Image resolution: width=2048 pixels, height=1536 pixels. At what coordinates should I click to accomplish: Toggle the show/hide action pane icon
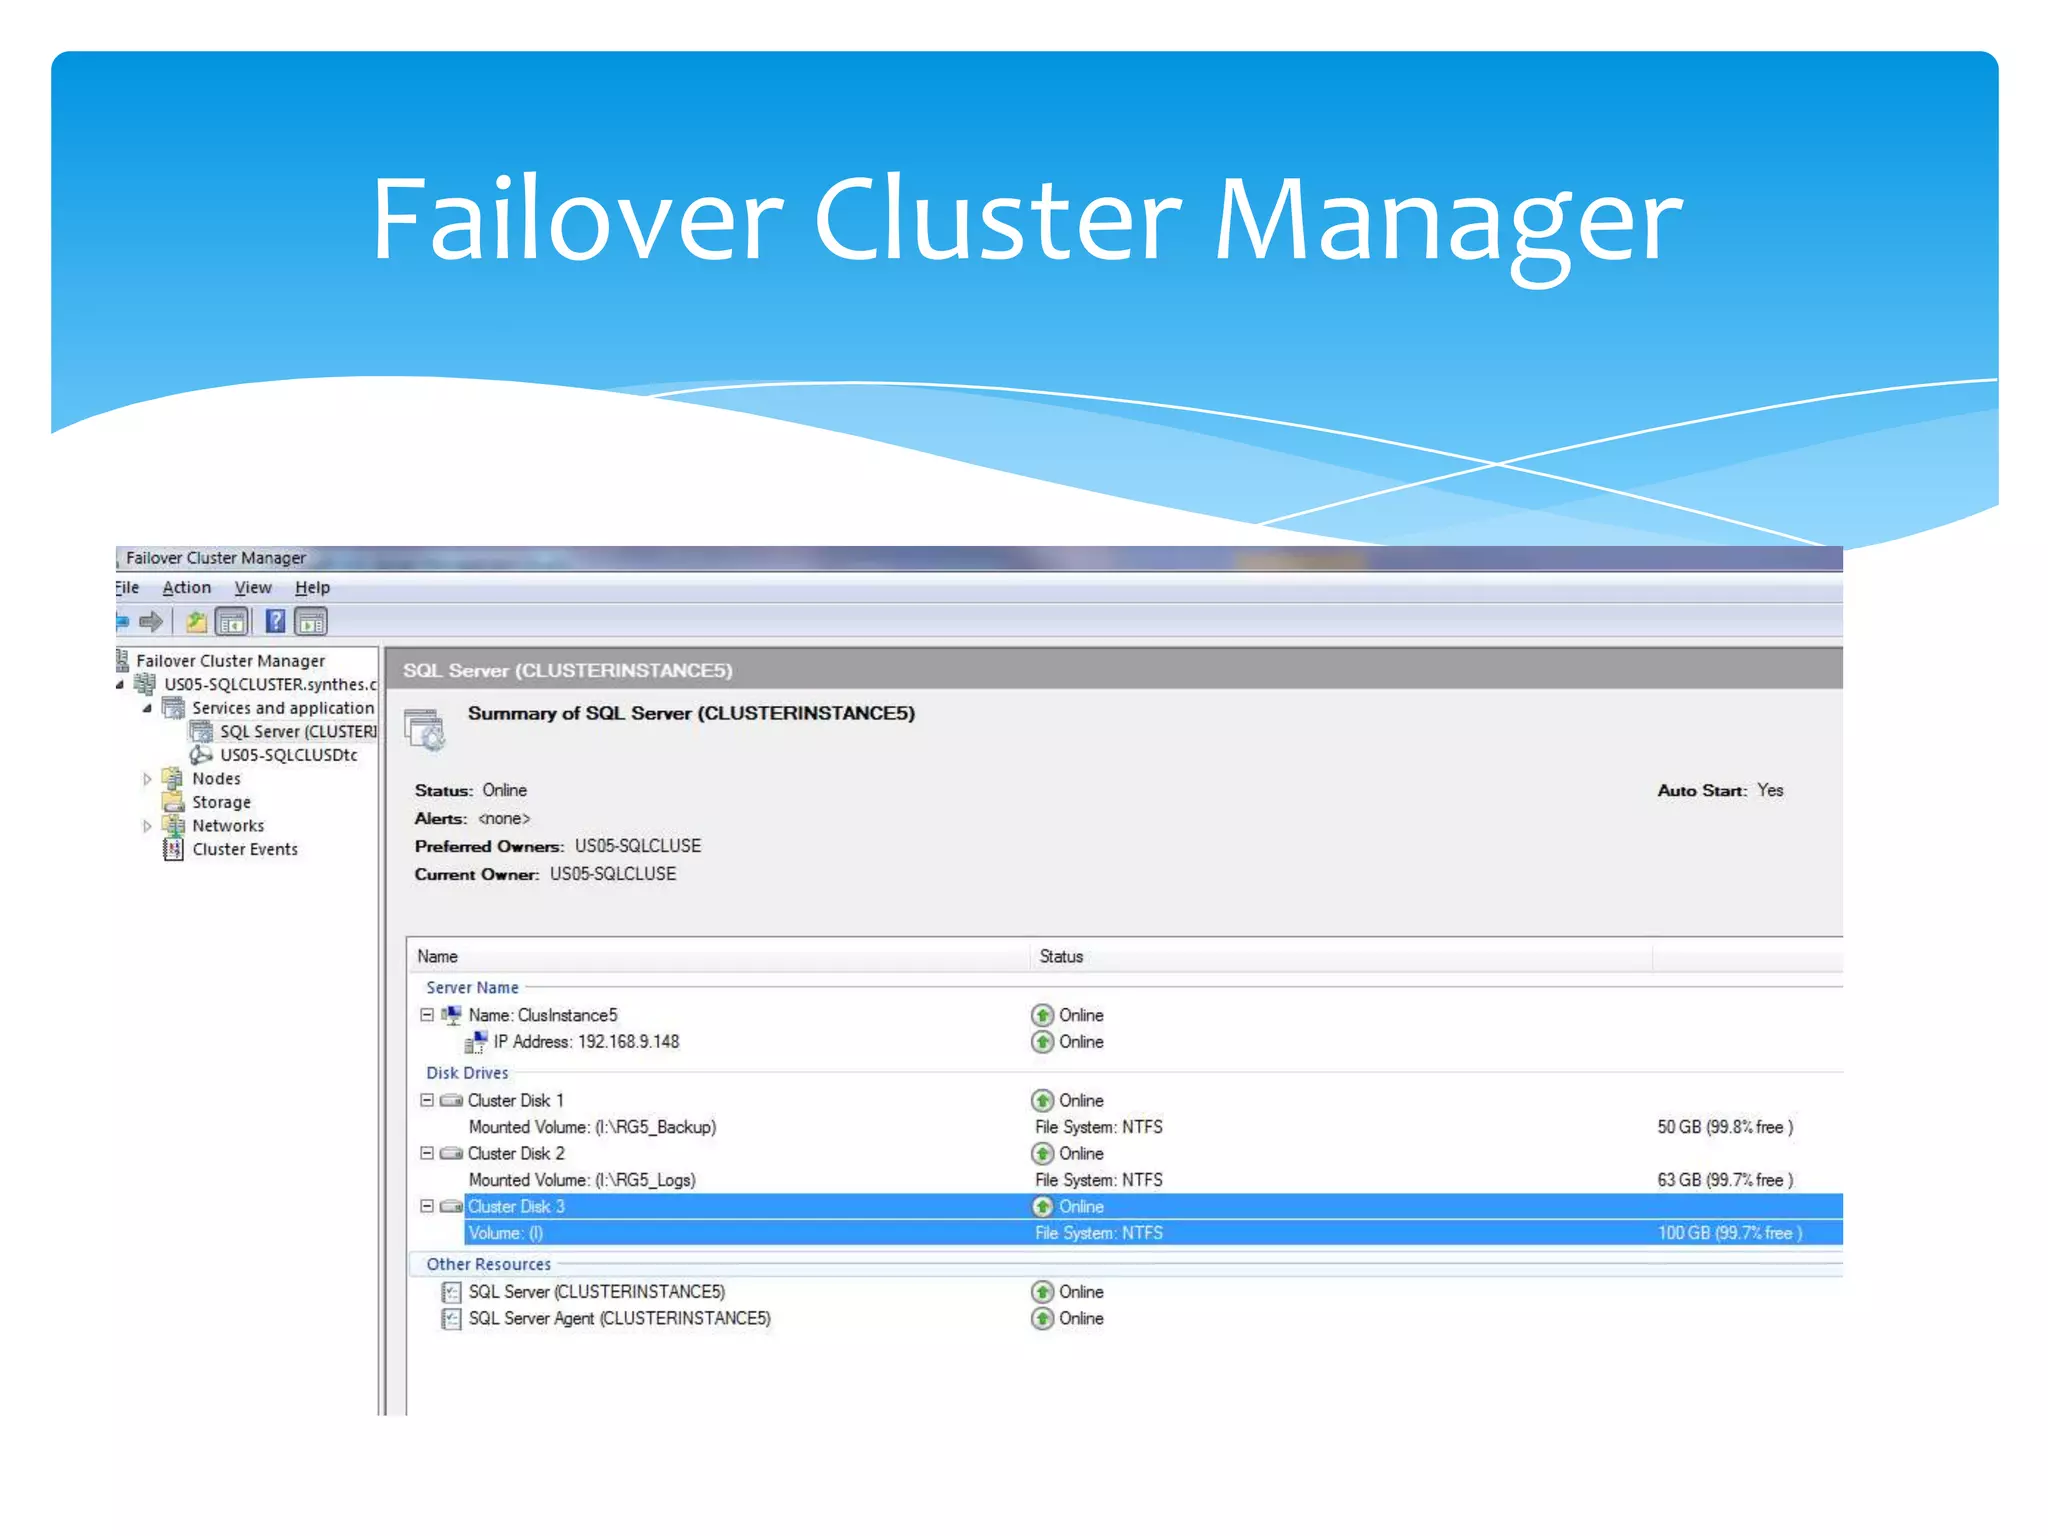pyautogui.click(x=311, y=622)
